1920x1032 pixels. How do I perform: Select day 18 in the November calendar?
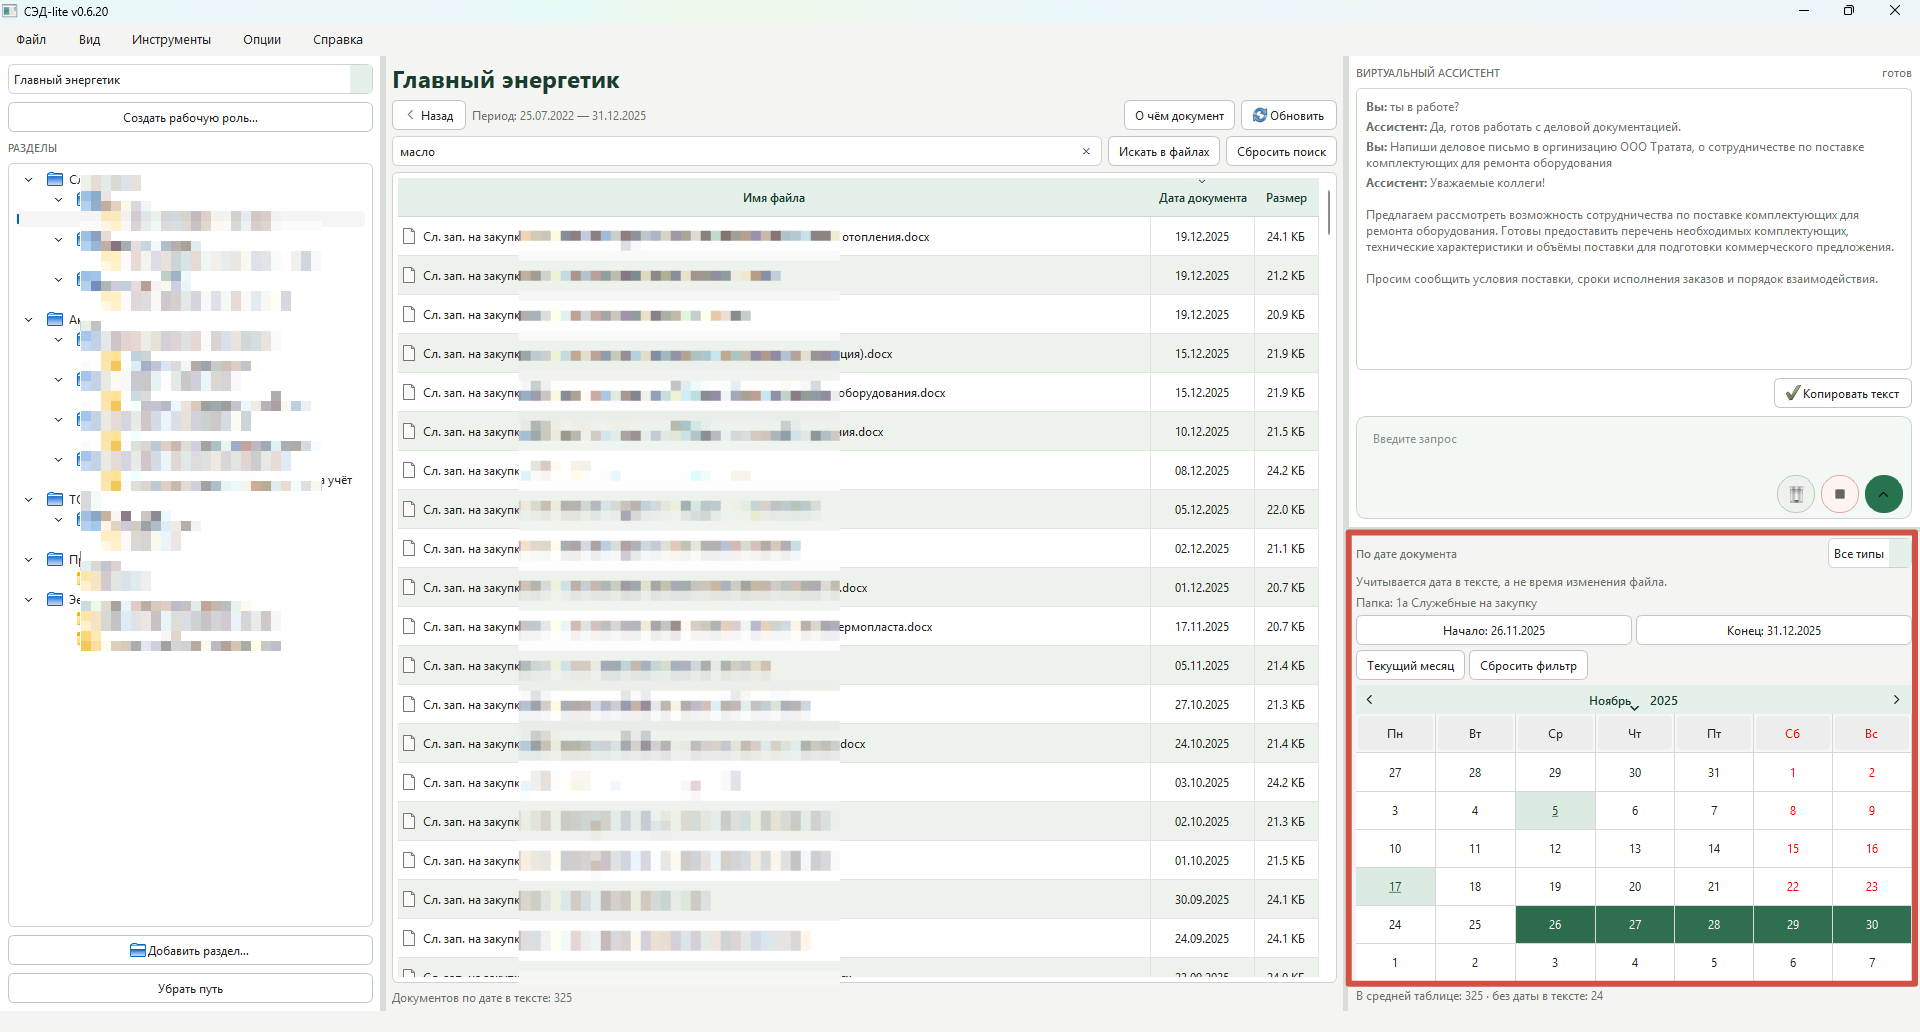click(x=1475, y=887)
